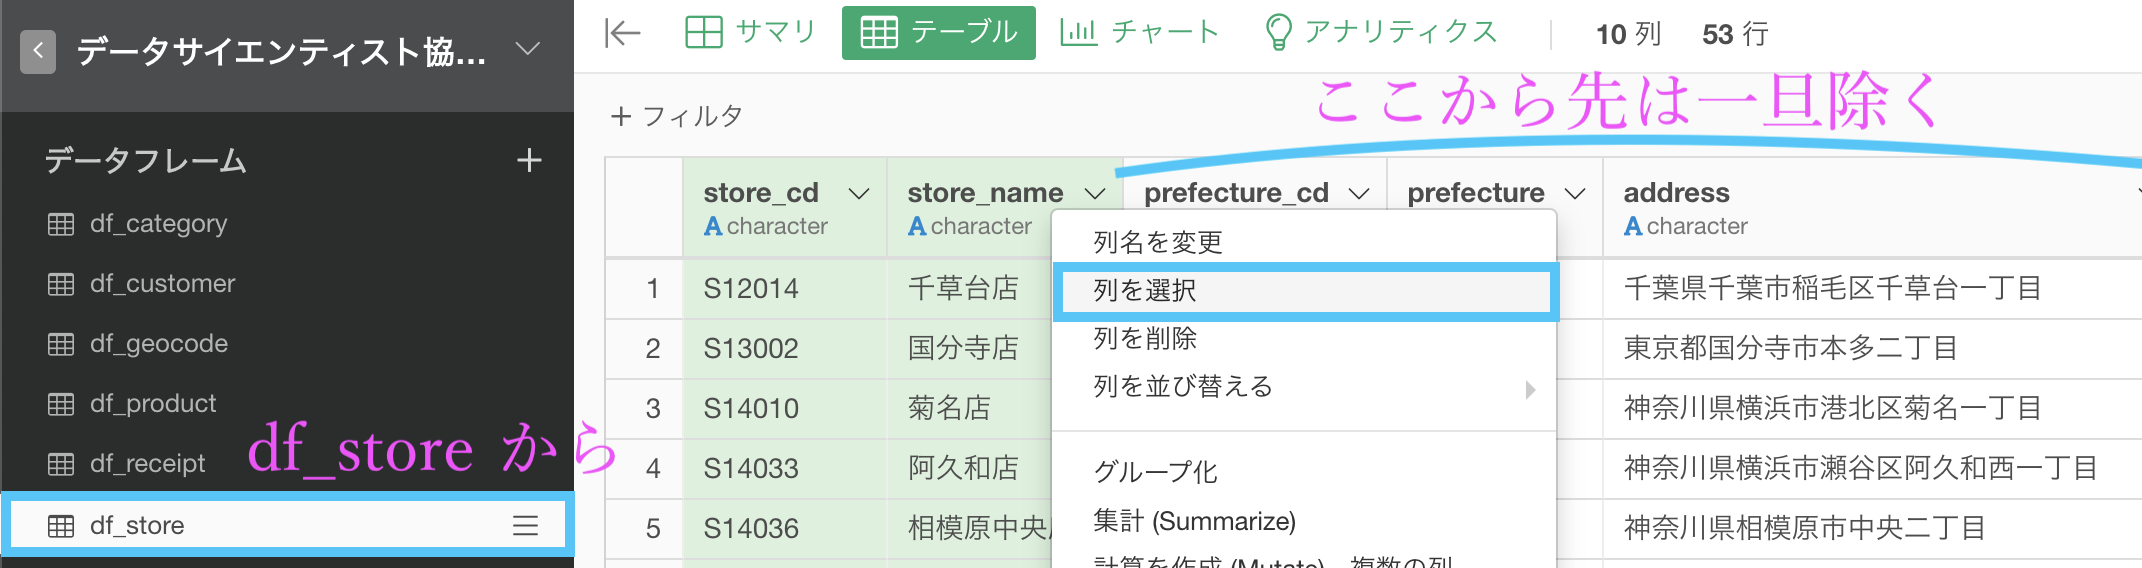Open the prefecture column dropdown arrow

pos(1575,193)
